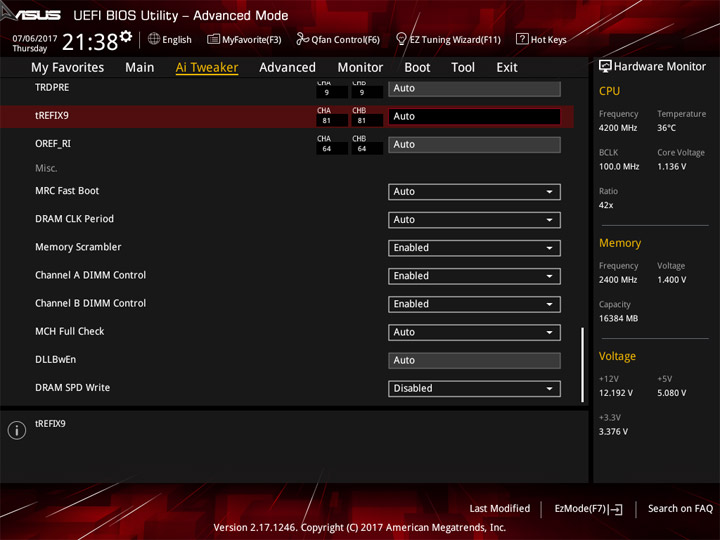The width and height of the screenshot is (720, 540).
Task: Click the memory frequency 2400 MHz value
Action: (618, 280)
